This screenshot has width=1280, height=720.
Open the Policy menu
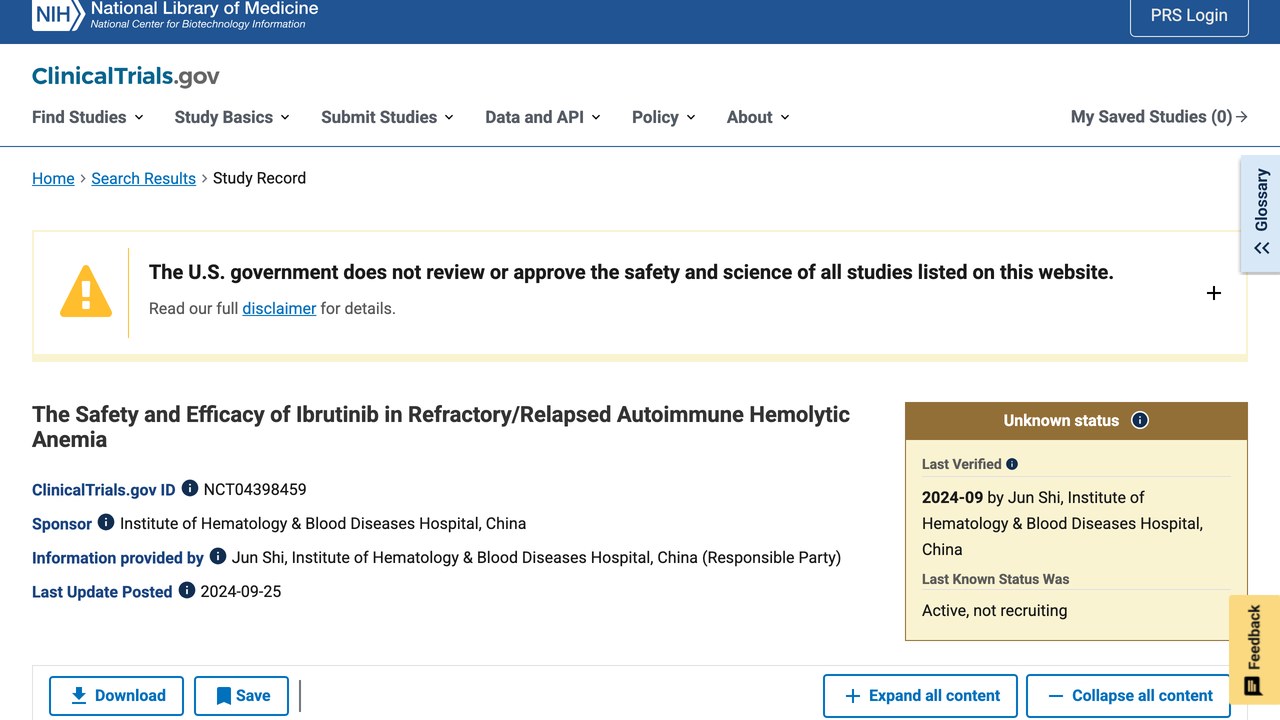pos(664,117)
